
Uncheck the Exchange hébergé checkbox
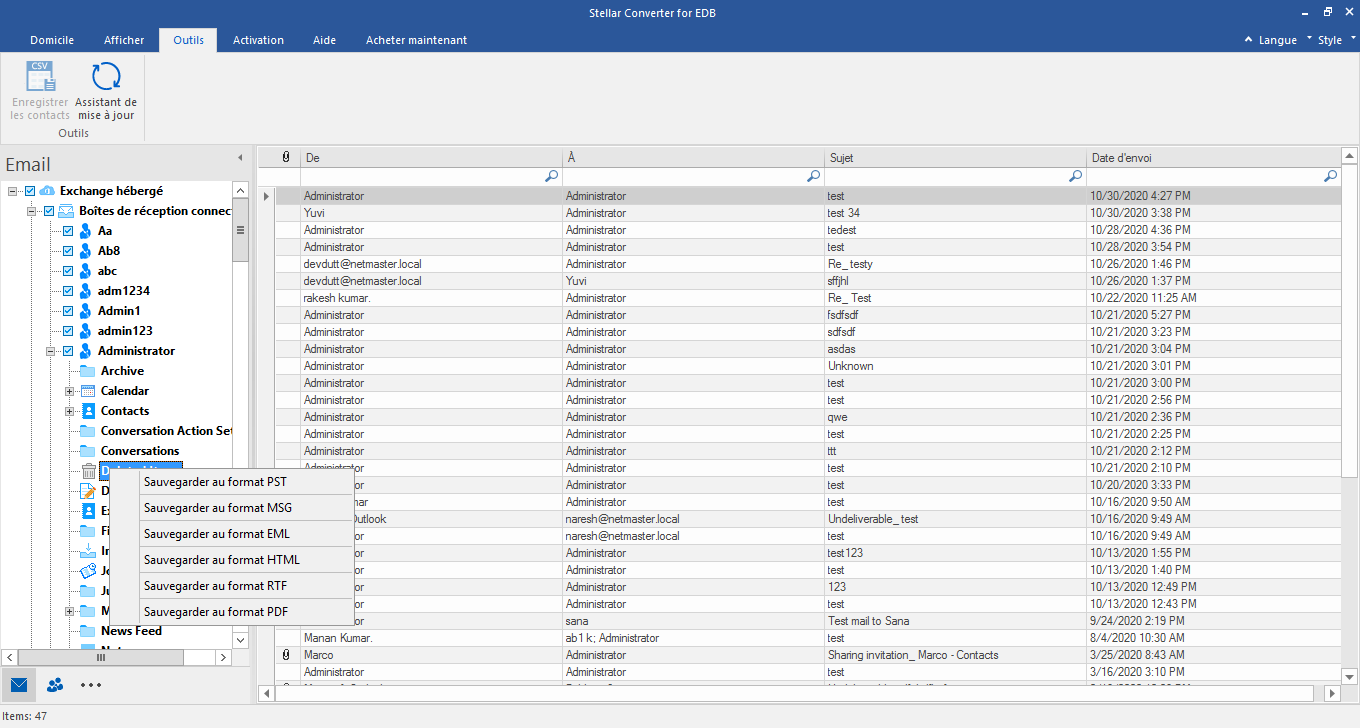[x=30, y=191]
